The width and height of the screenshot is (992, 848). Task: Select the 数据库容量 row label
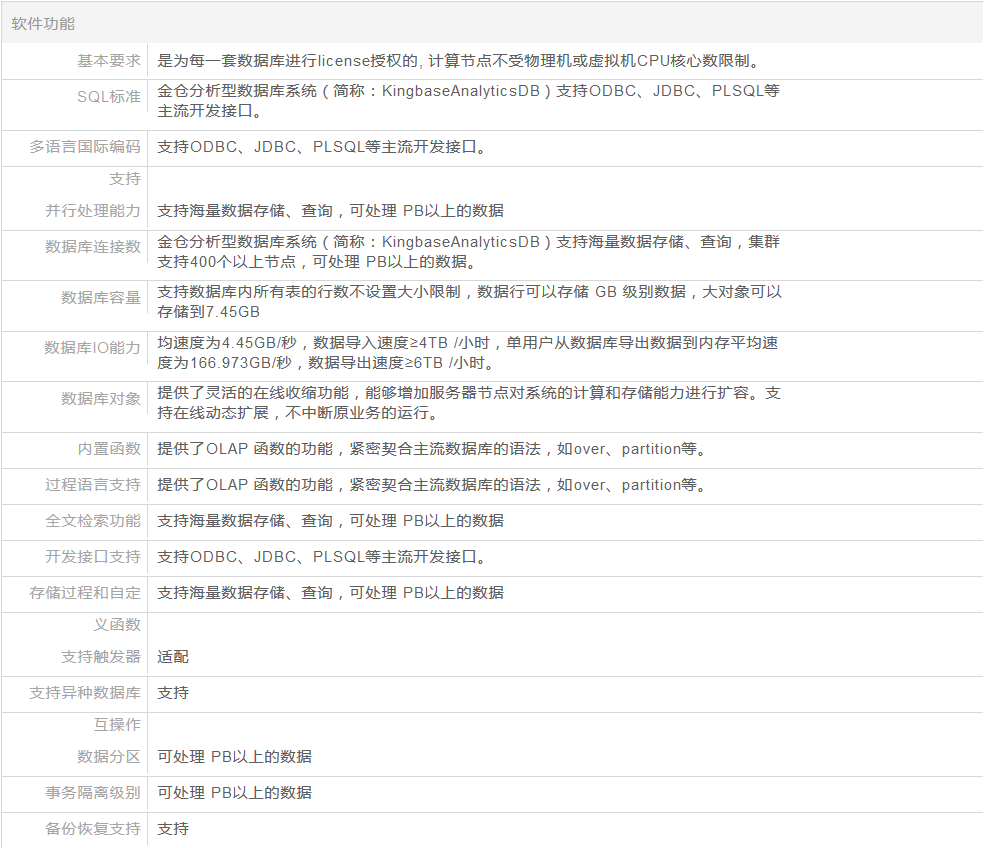(x=101, y=297)
